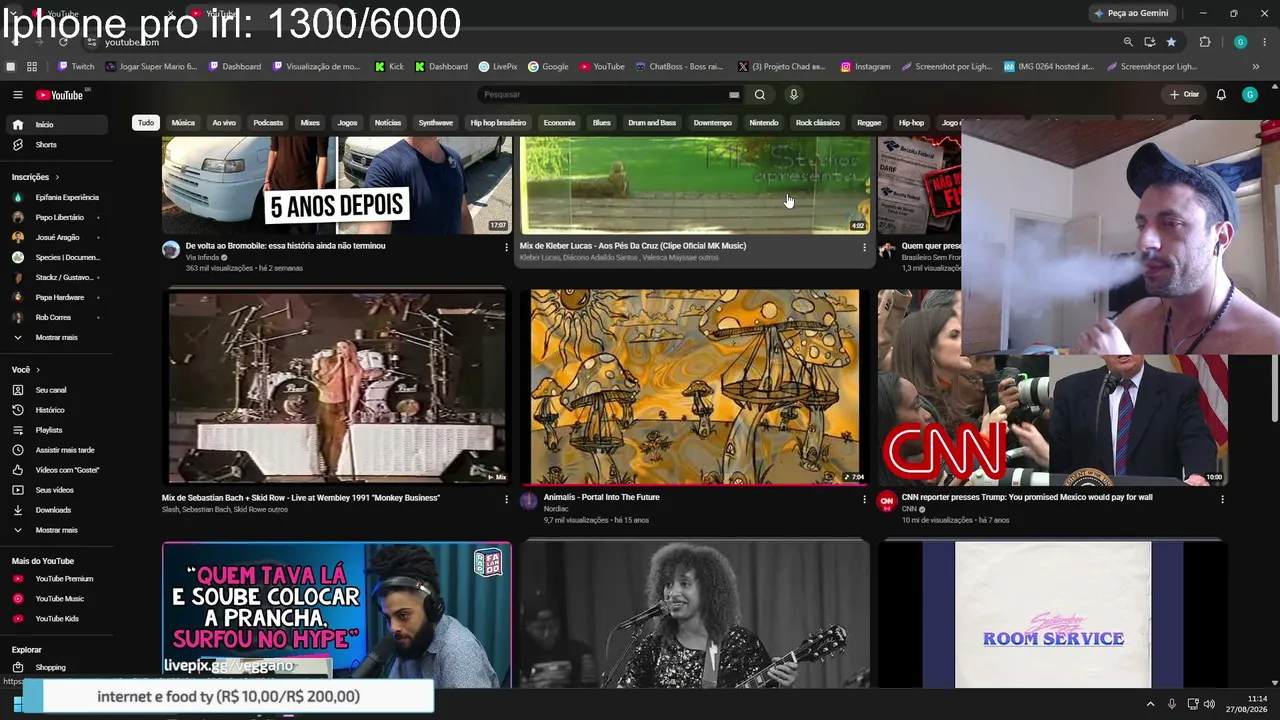
Task: Bookmark this page with the star icon
Action: pos(1171,42)
